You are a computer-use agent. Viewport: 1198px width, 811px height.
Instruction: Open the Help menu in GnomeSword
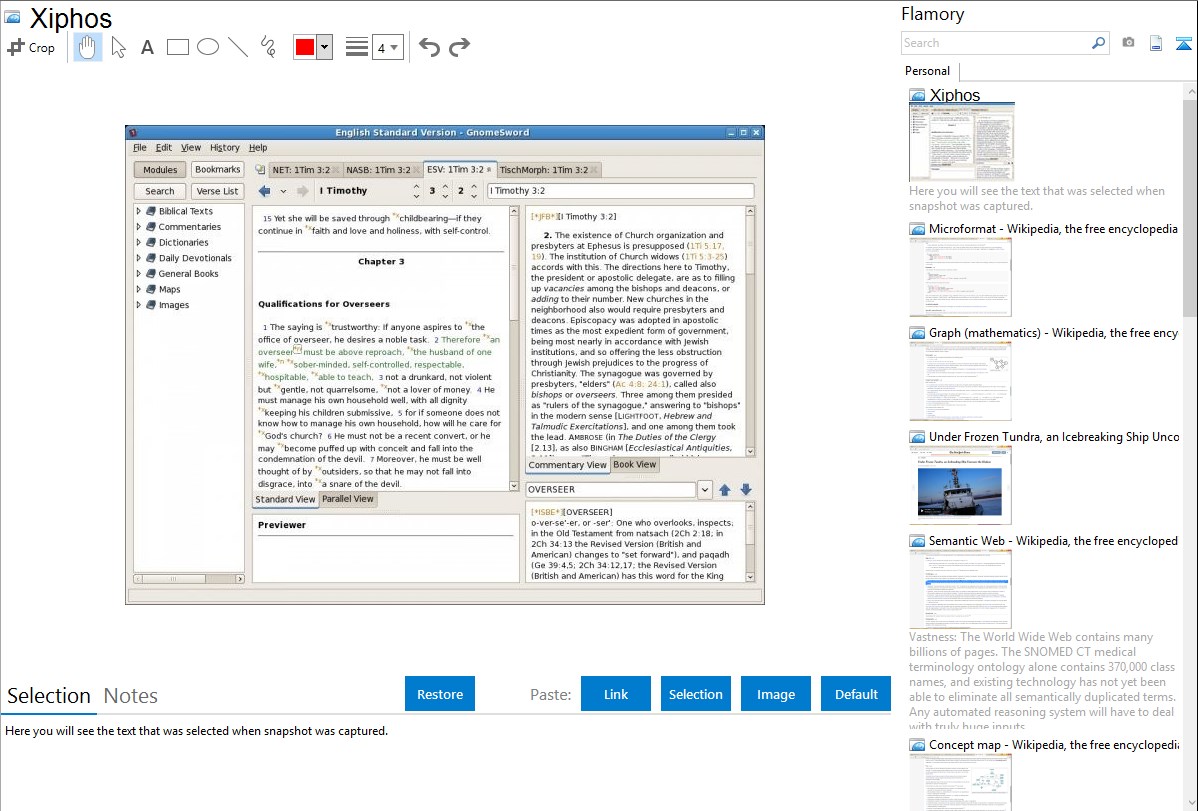pyautogui.click(x=258, y=148)
